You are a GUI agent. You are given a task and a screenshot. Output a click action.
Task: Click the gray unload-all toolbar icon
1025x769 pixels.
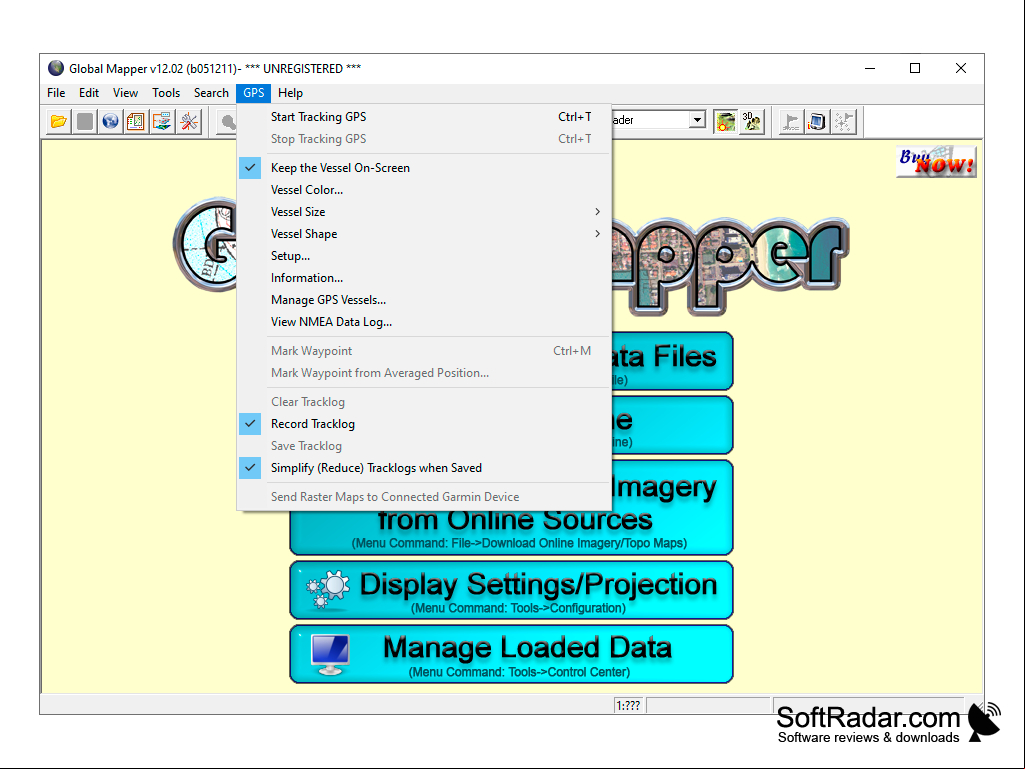pos(85,122)
